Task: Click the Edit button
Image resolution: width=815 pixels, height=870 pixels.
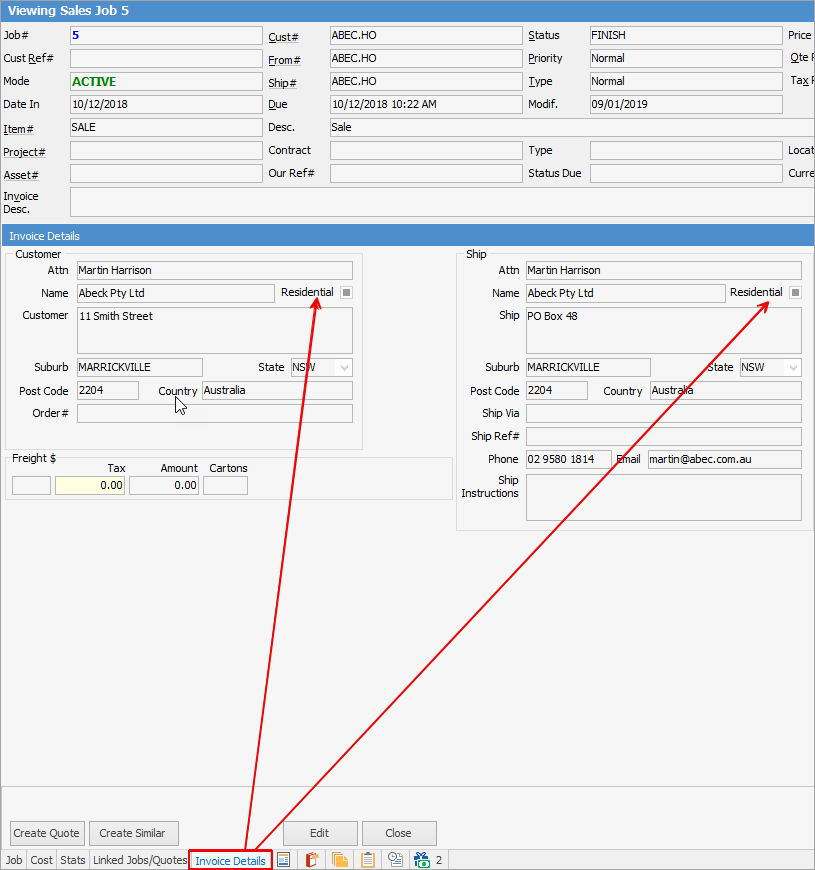Action: click(320, 833)
